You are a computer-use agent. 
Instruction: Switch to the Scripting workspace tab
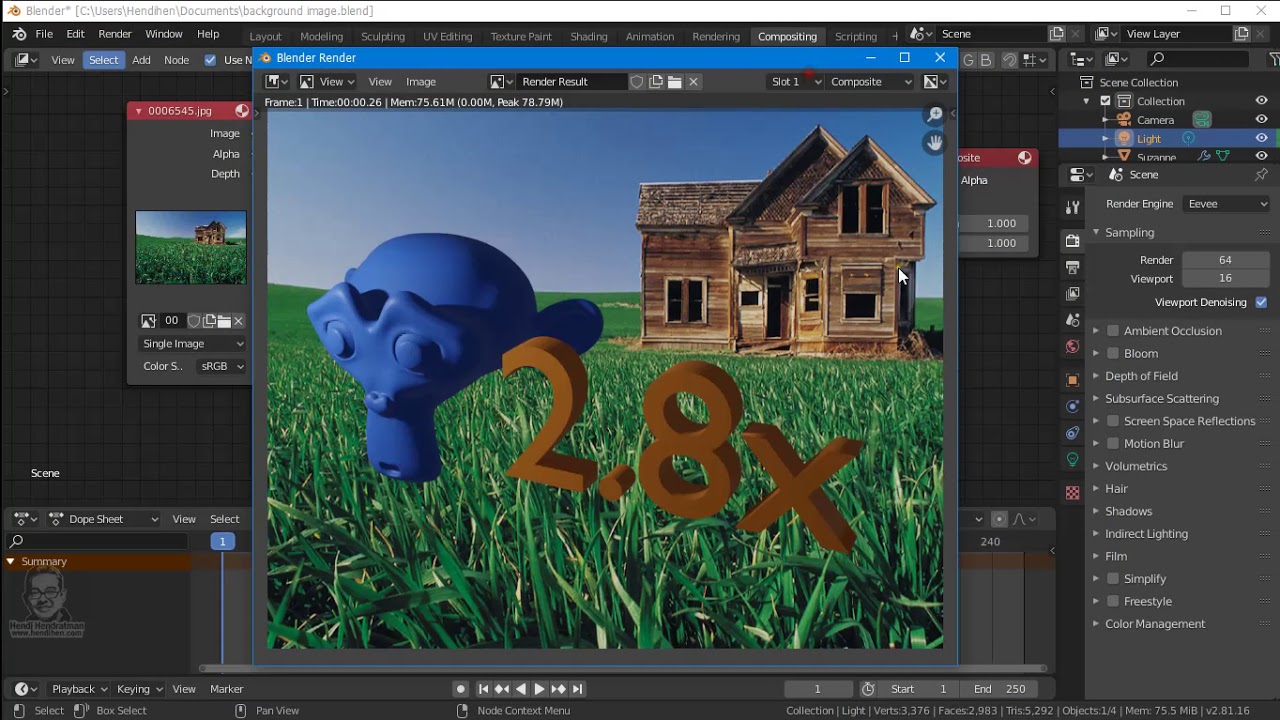coord(856,36)
